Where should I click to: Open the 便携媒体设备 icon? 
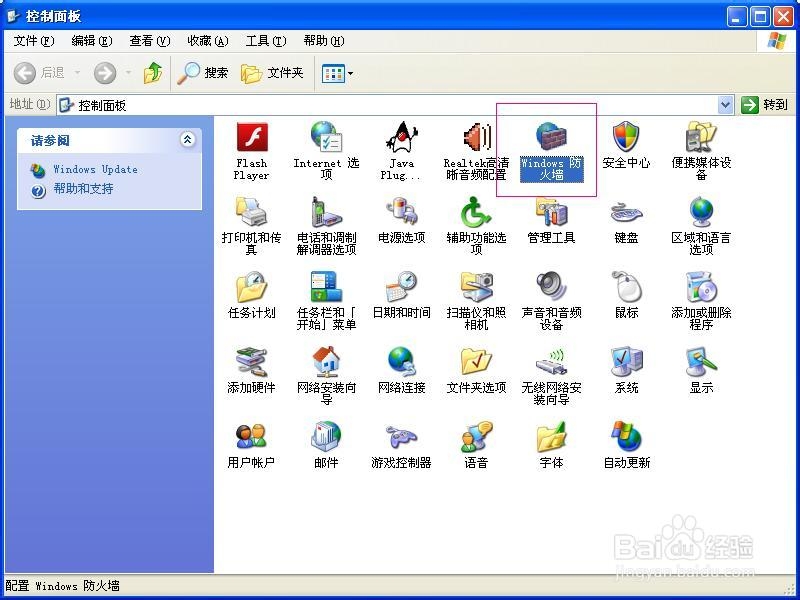click(x=701, y=137)
